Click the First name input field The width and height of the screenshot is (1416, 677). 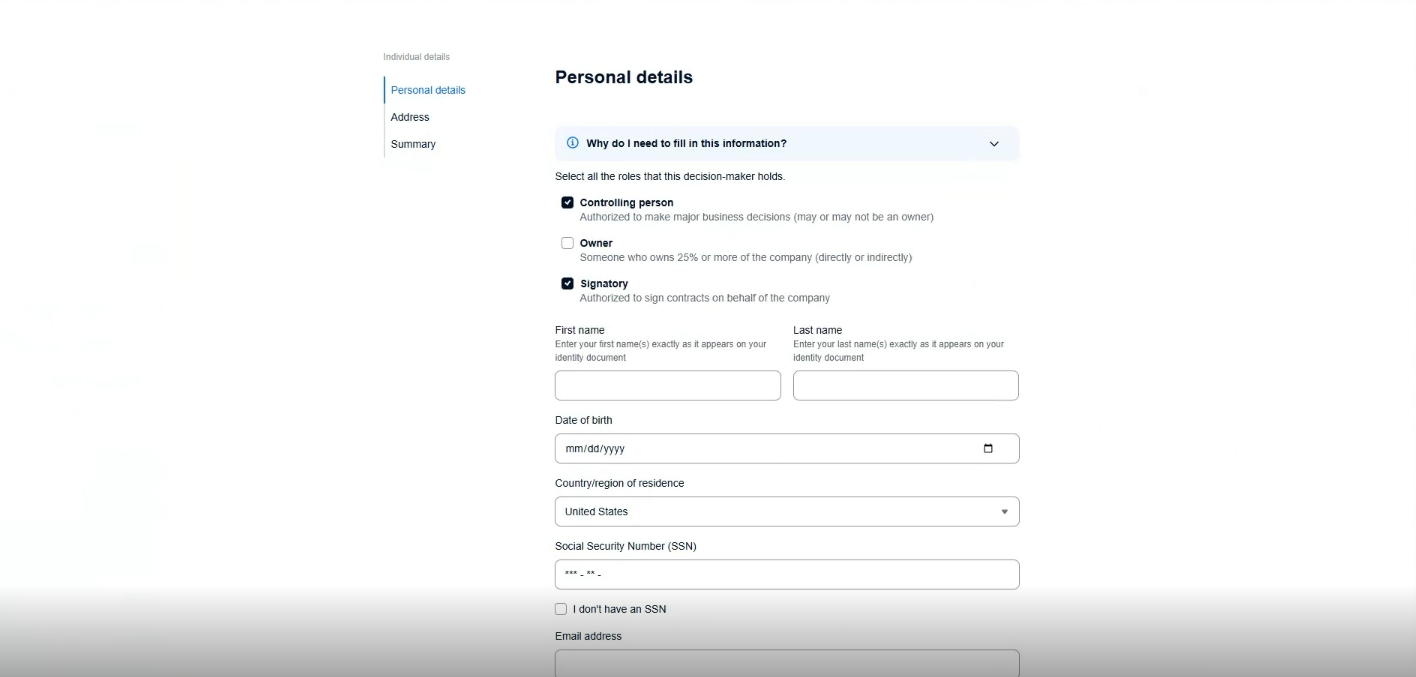coord(668,385)
